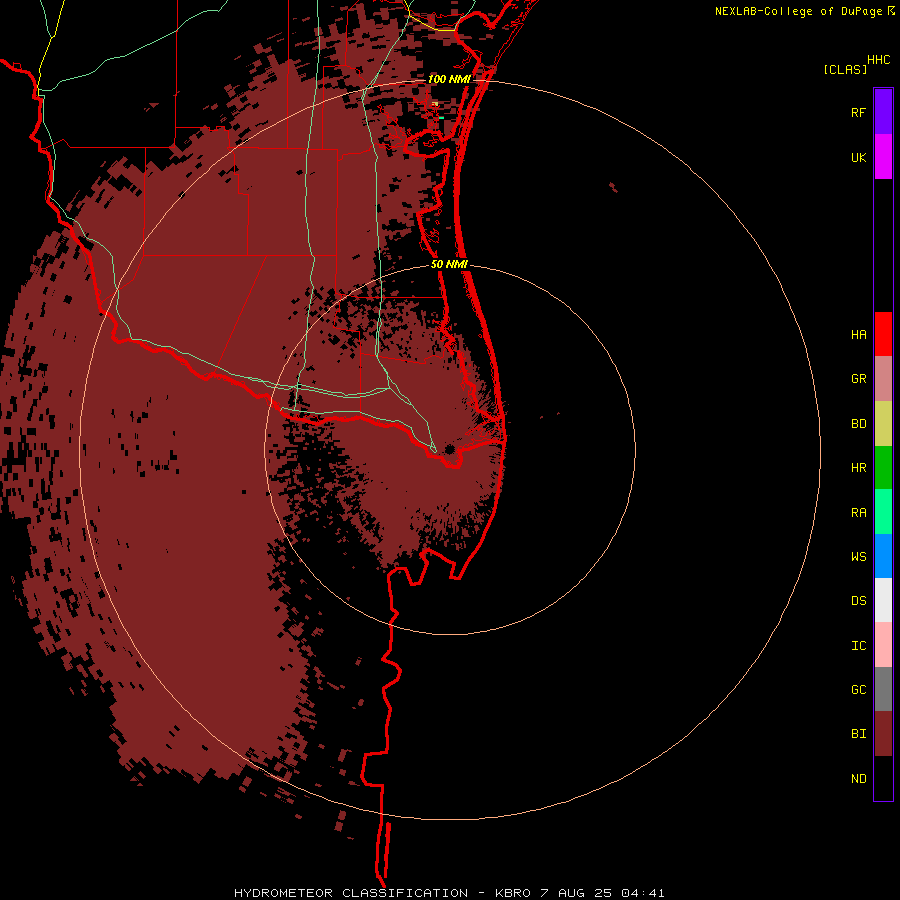
Task: Click the HR green legend swatch
Action: tap(883, 468)
